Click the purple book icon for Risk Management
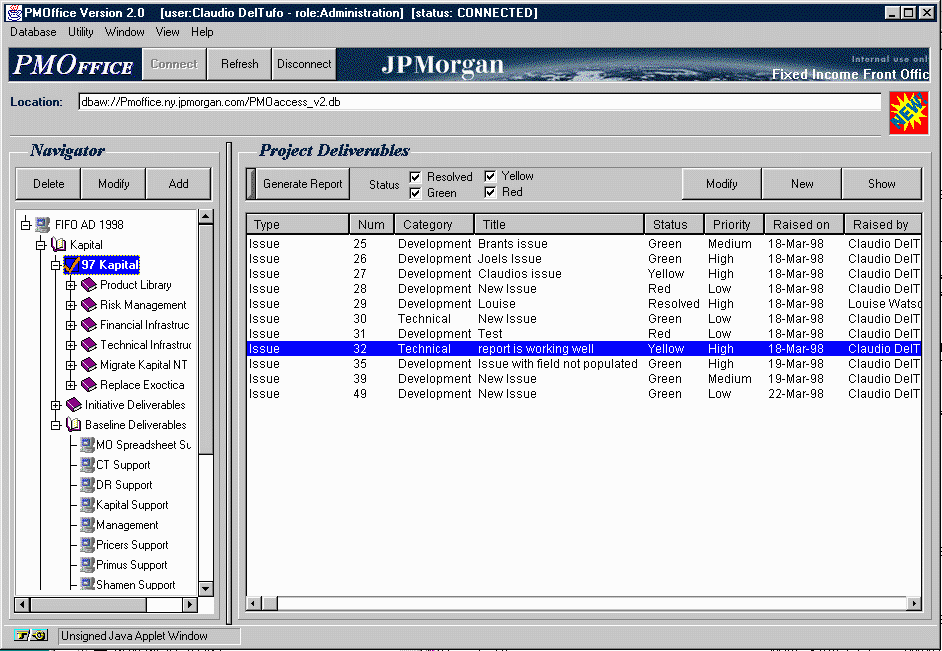Viewport: 942px width, 651px height. tap(88, 304)
